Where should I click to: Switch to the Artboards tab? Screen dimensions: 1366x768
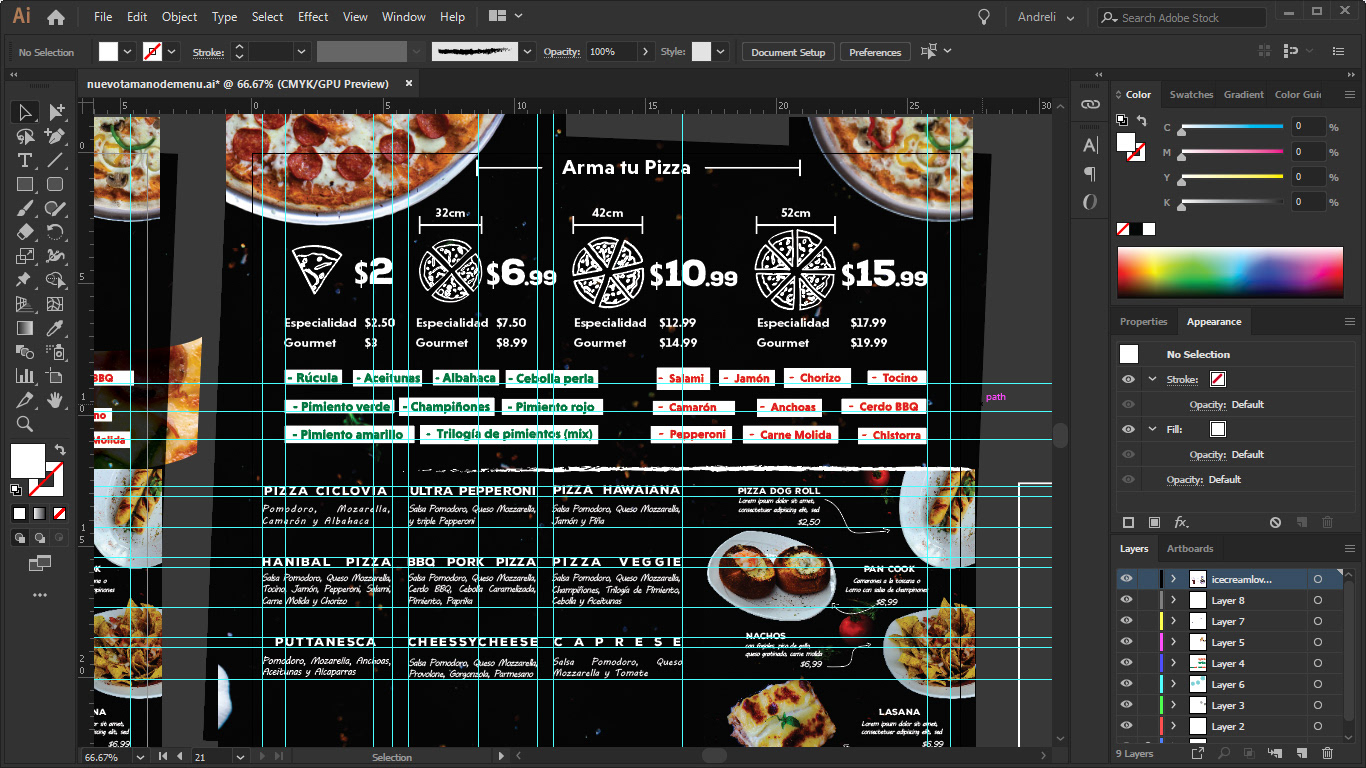click(1190, 548)
